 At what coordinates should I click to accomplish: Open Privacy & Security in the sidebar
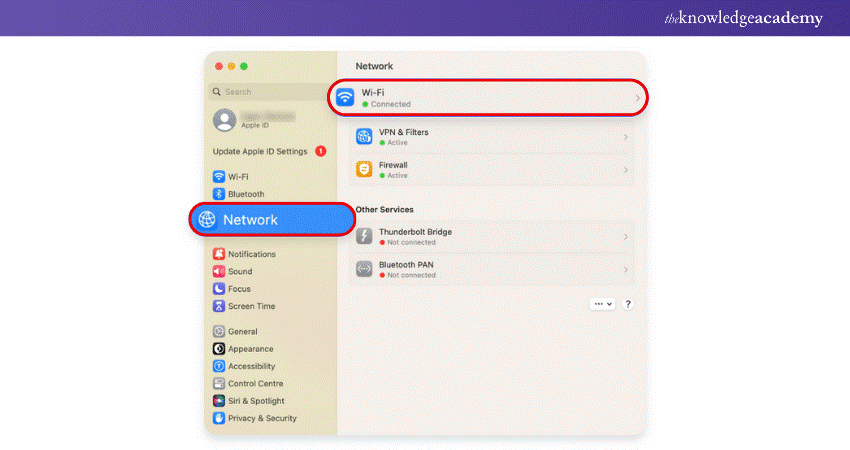pos(260,418)
